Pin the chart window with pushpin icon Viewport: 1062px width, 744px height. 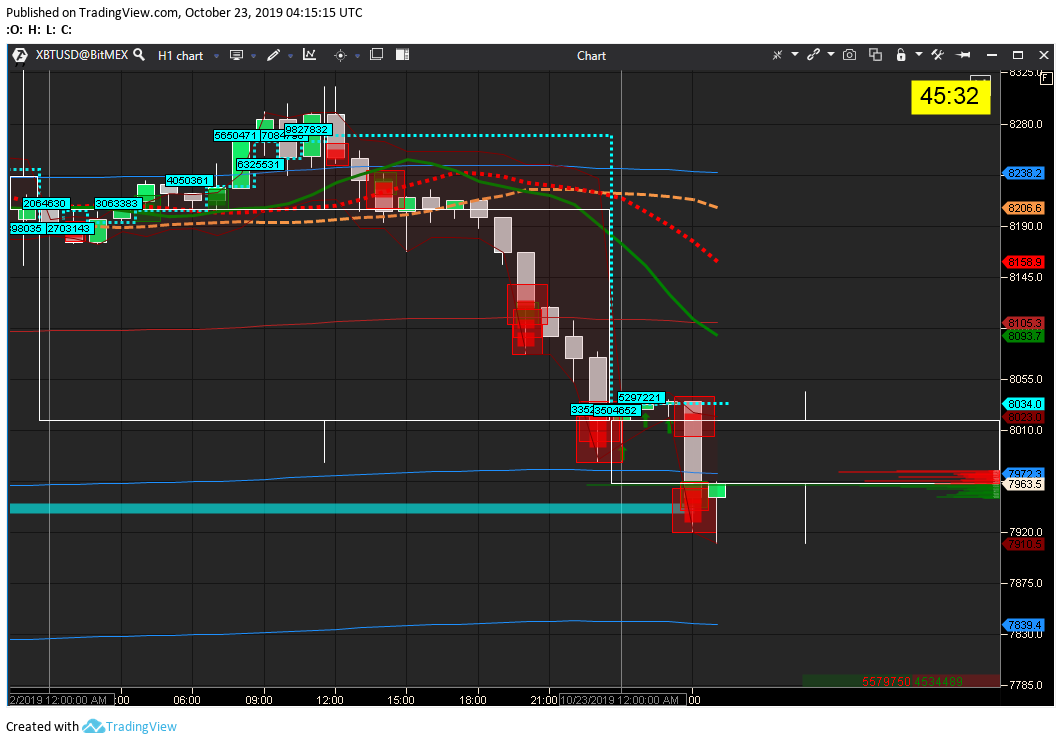[x=963, y=55]
